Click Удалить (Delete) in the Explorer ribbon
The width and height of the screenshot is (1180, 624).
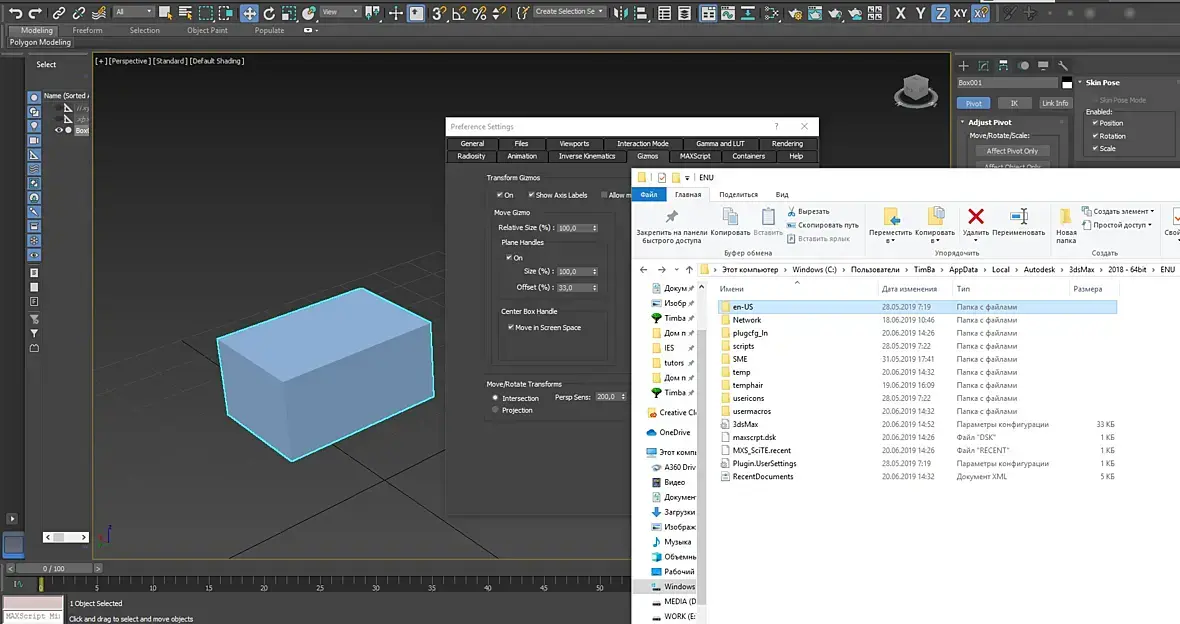click(976, 223)
